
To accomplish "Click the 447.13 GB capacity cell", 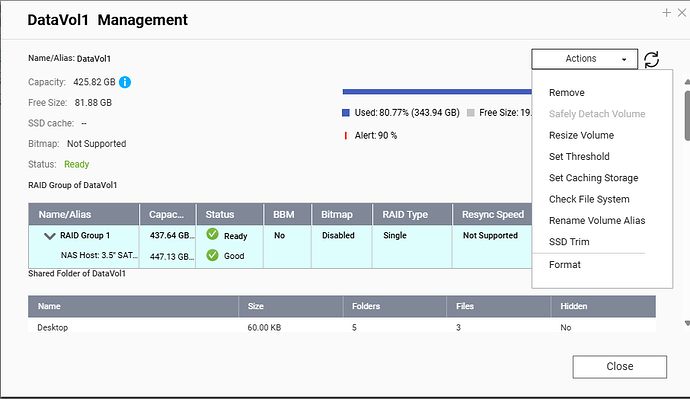I will tap(172, 256).
